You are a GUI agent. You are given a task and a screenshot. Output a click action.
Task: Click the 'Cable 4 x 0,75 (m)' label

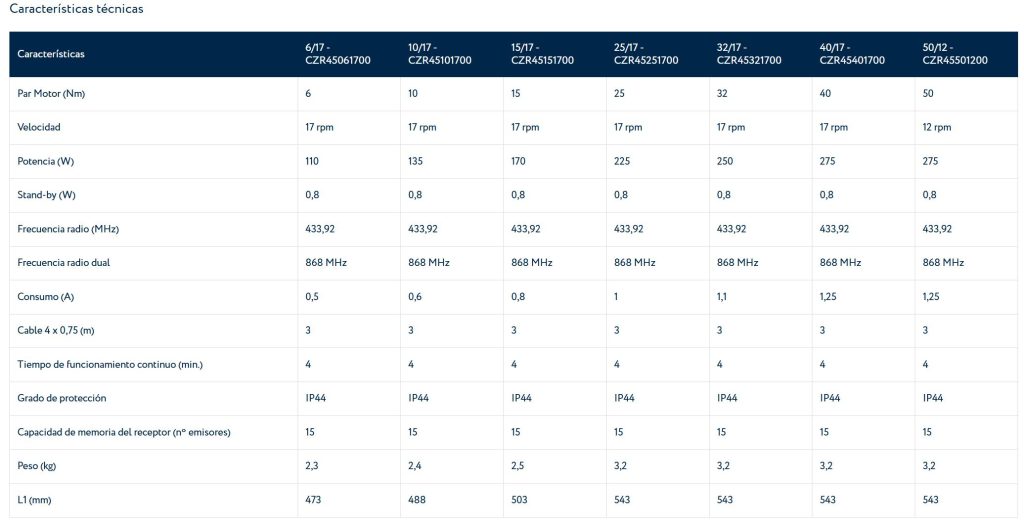click(x=56, y=330)
